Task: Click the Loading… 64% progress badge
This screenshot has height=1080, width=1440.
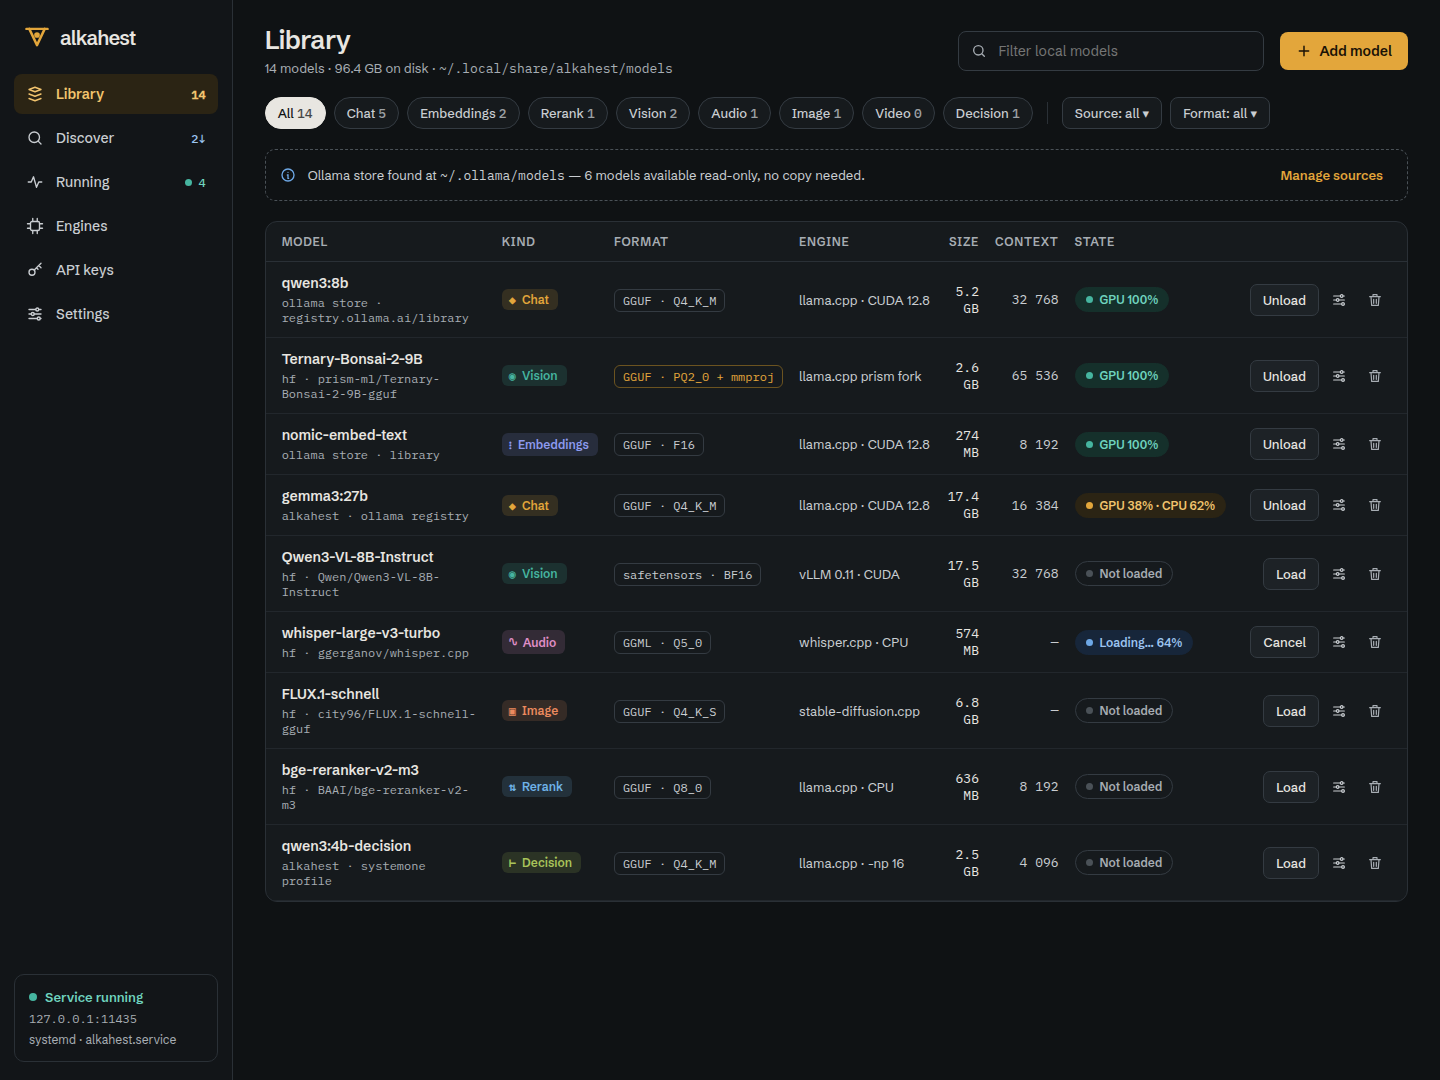Action: pyautogui.click(x=1134, y=642)
